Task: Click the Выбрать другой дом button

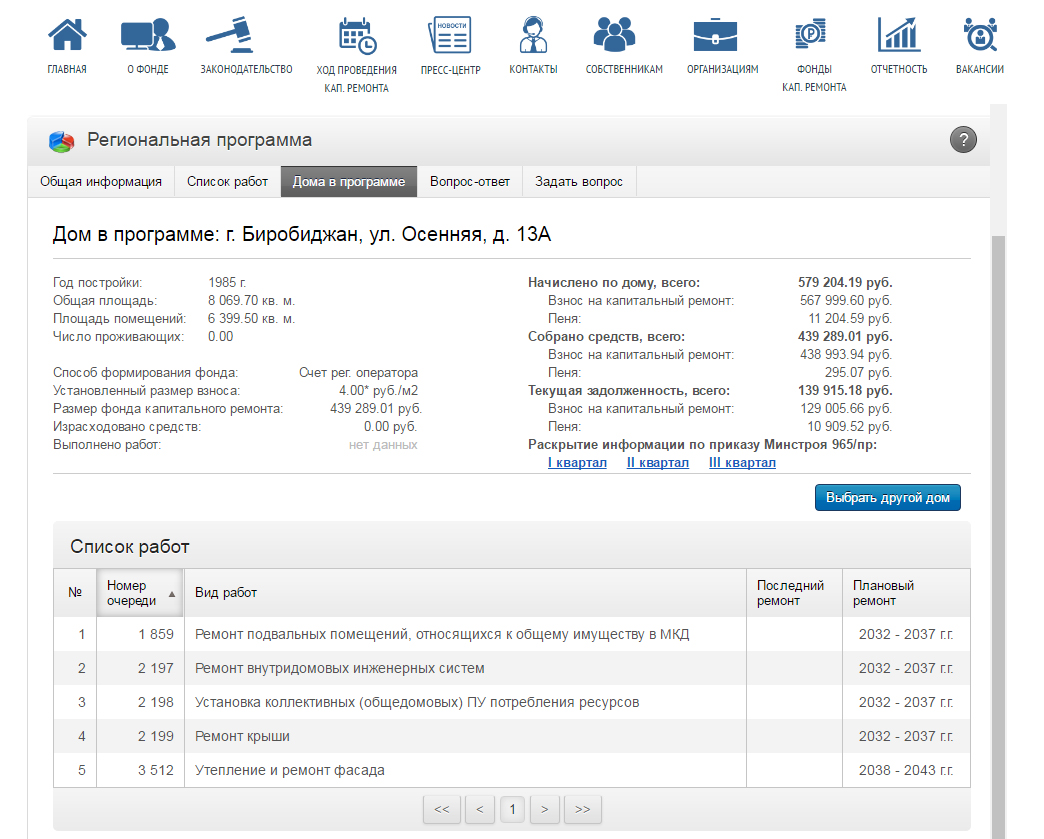Action: tap(888, 497)
